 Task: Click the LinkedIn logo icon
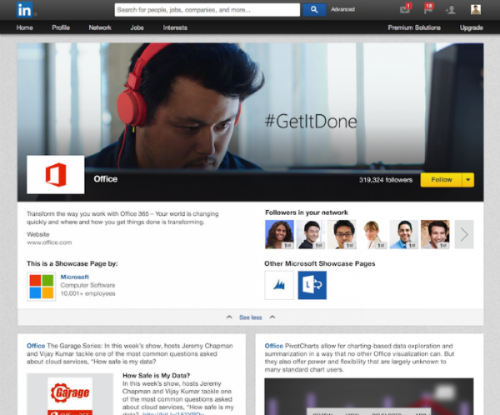click(x=25, y=10)
